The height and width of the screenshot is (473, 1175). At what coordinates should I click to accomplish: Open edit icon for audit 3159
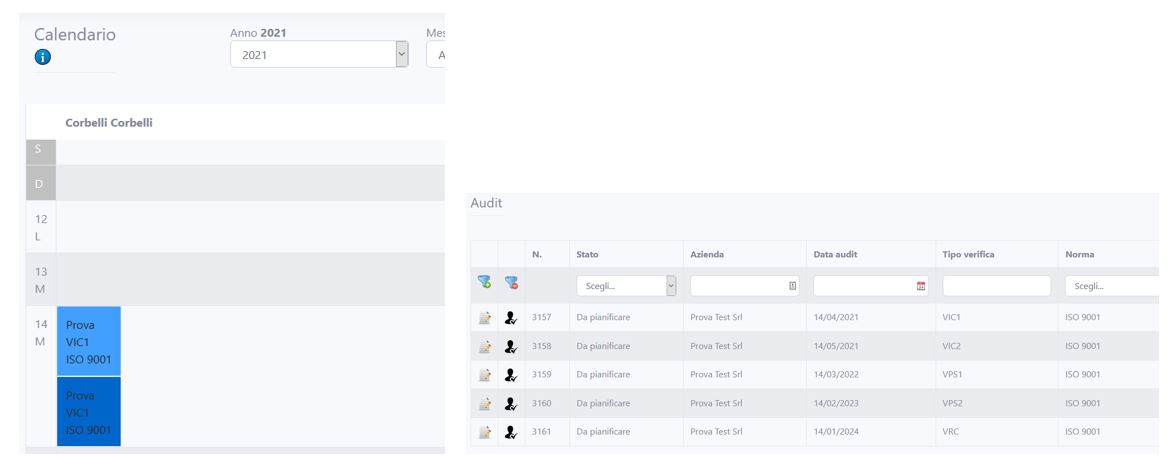[485, 375]
